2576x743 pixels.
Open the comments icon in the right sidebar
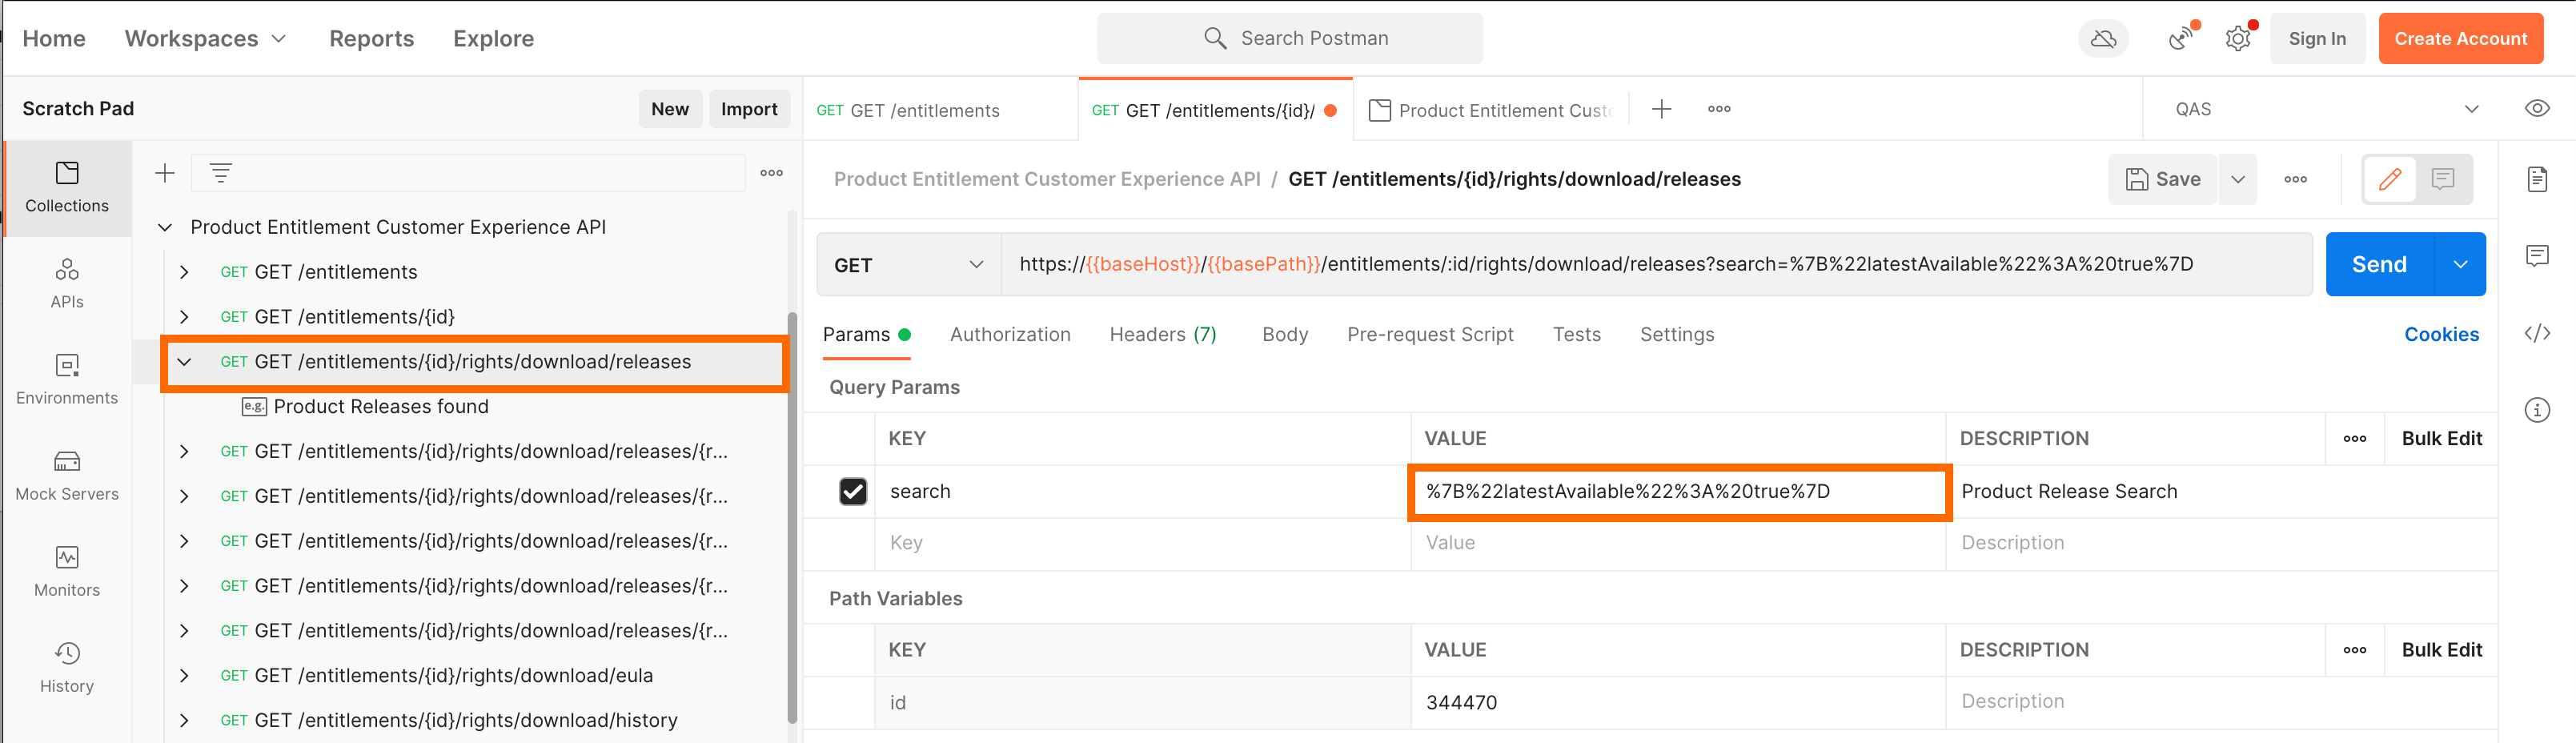(x=2537, y=256)
